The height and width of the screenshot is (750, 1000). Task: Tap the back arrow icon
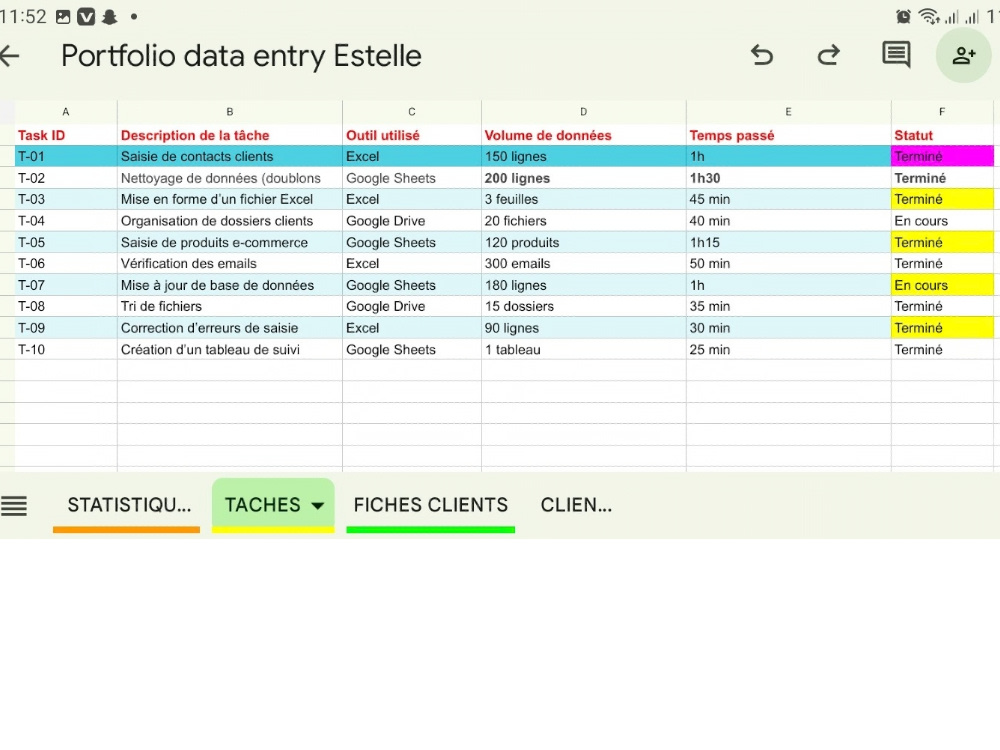tap(9, 56)
